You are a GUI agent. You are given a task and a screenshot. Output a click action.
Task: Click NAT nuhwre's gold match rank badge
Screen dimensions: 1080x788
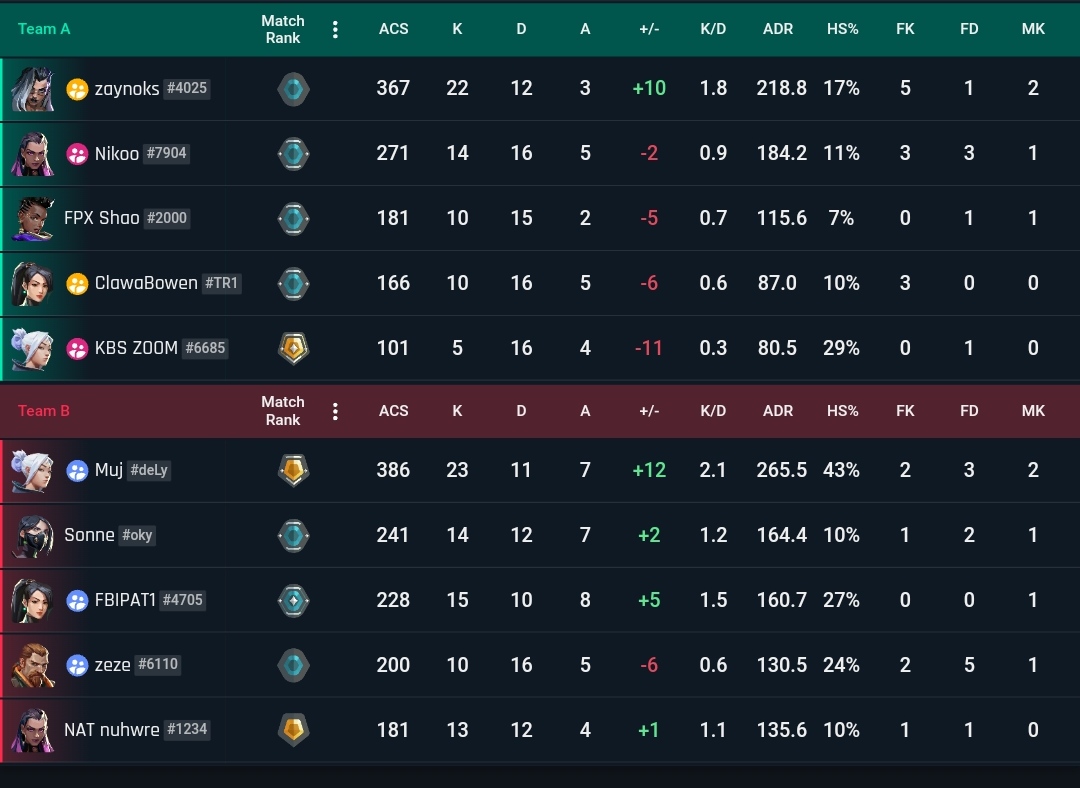[x=293, y=730]
